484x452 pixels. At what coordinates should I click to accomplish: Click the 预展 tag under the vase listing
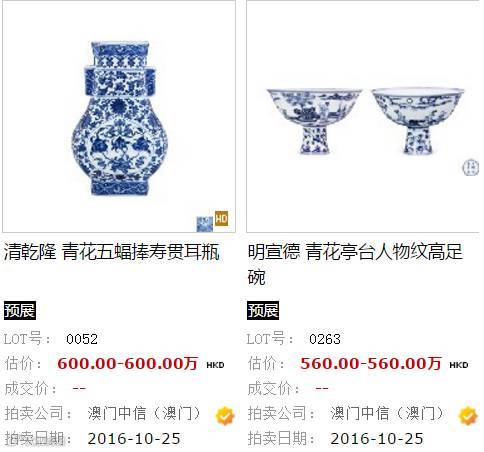click(x=20, y=310)
